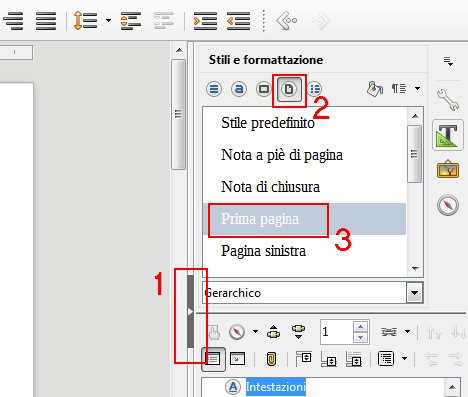
Task: Click the Navigator previous element icon
Action: pos(273,332)
